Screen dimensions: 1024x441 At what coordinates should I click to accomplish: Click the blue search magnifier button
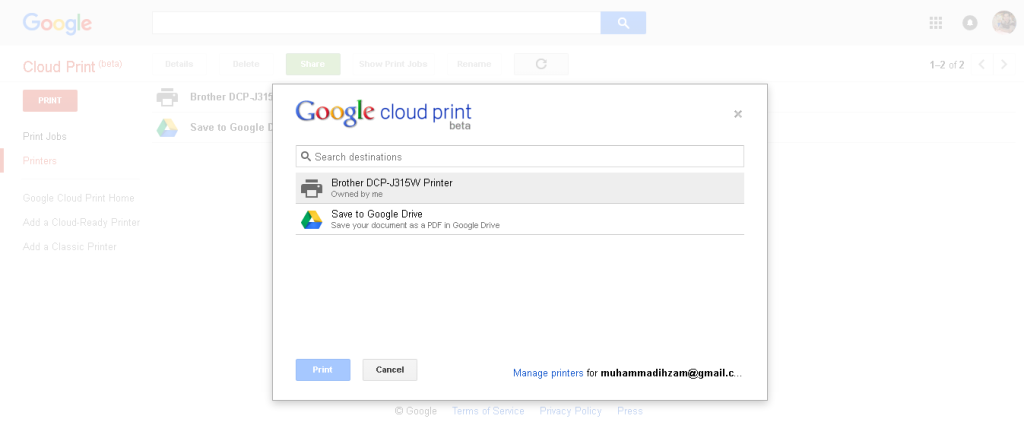point(623,23)
